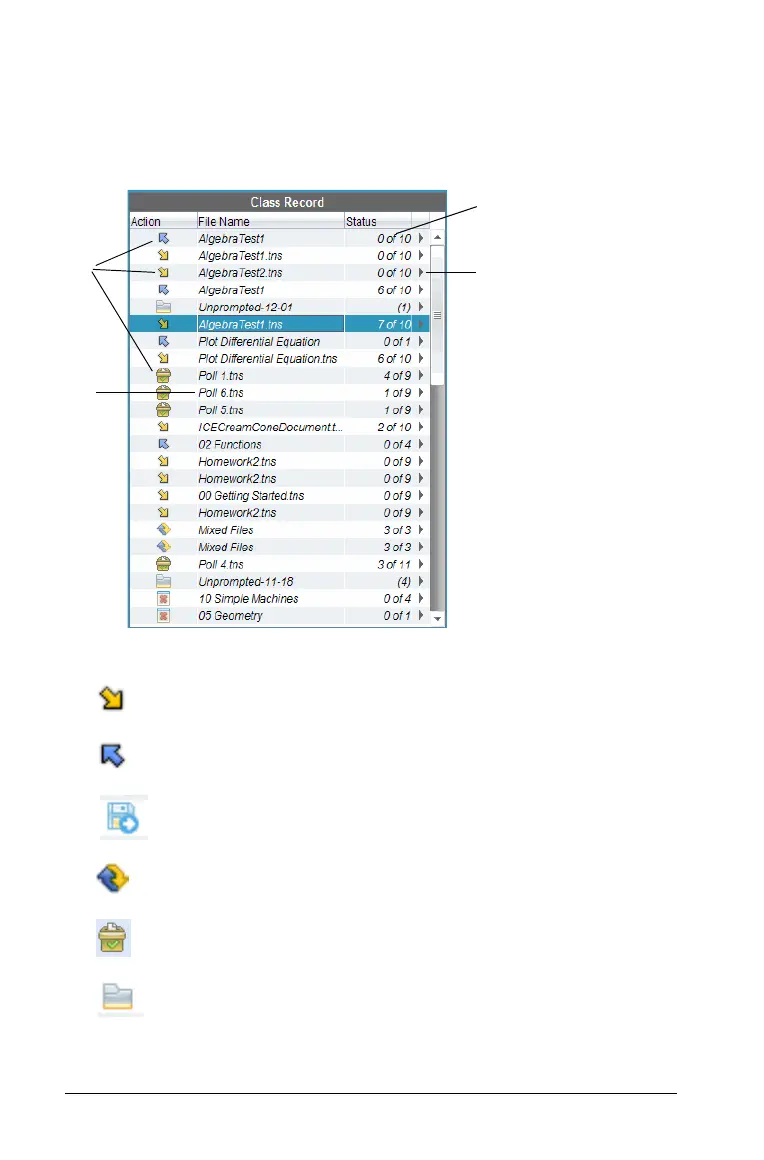Select the Poll 5.tns file name
Screen dimensions: 764x1160
221,410
